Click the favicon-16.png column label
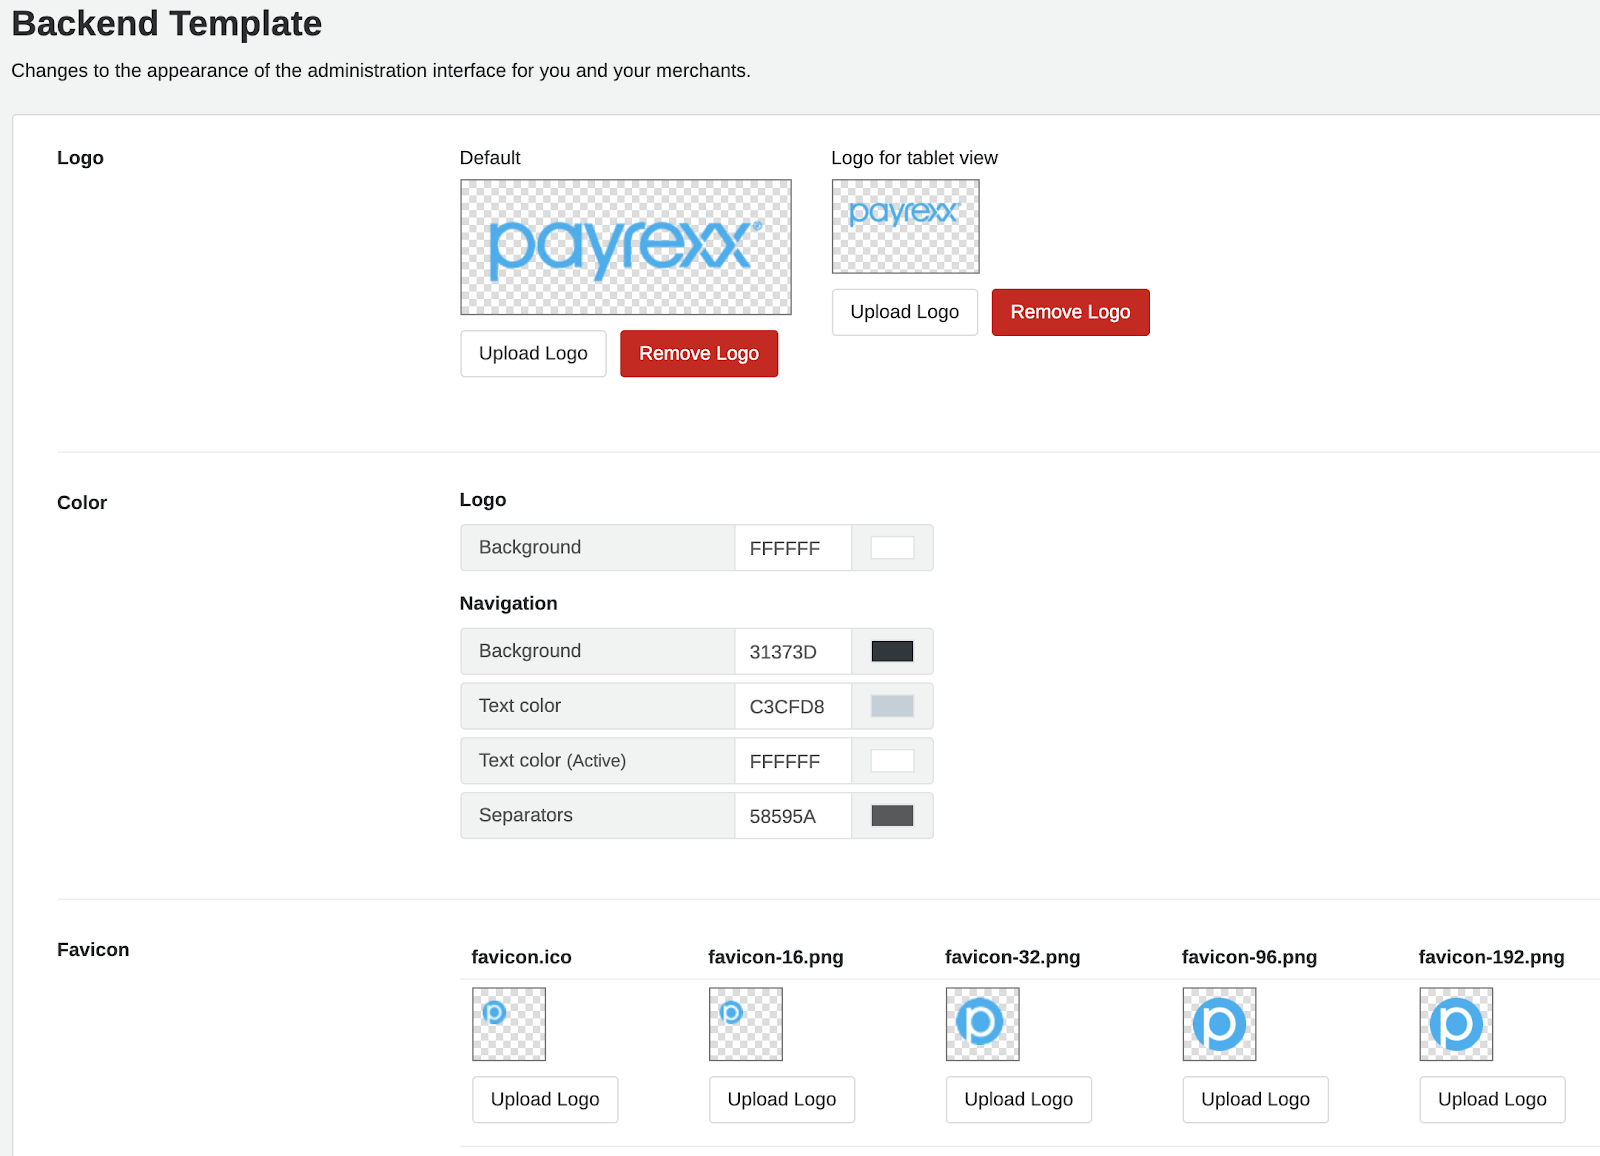Image resolution: width=1600 pixels, height=1156 pixels. point(776,957)
